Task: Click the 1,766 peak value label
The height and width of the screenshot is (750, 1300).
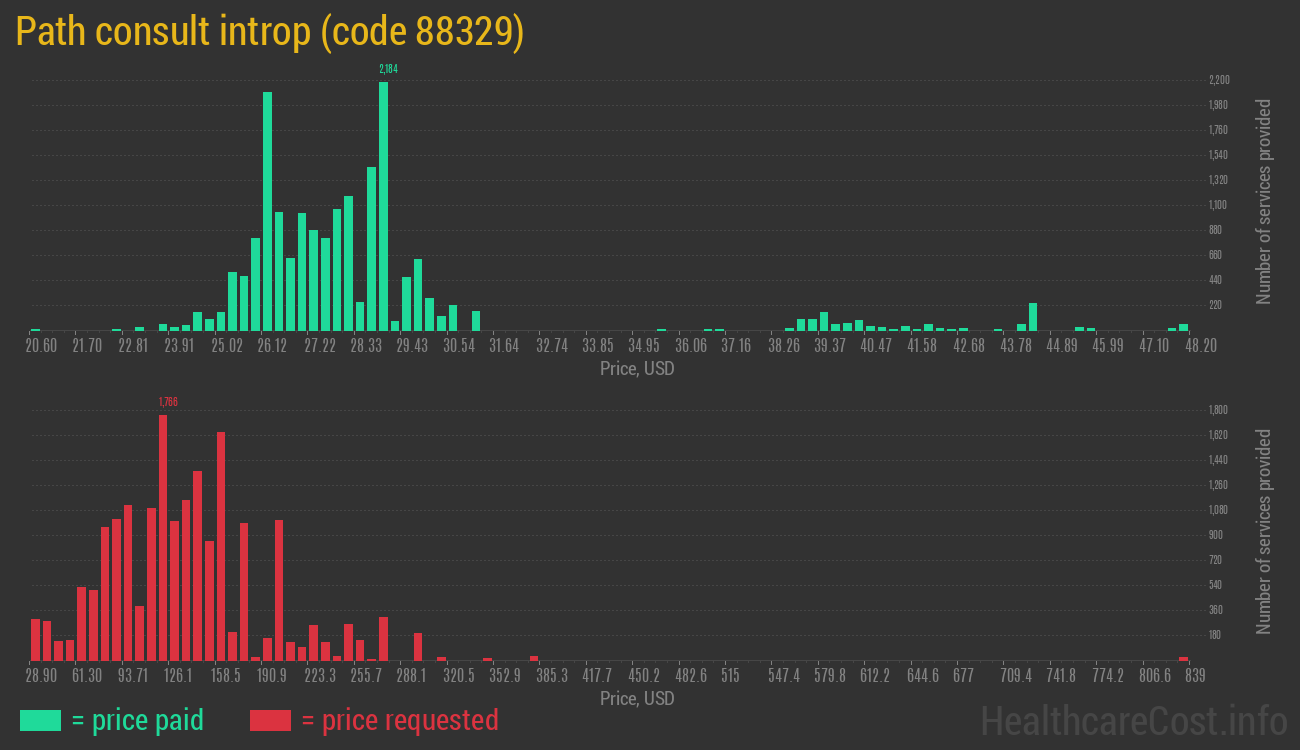Action: [x=168, y=402]
